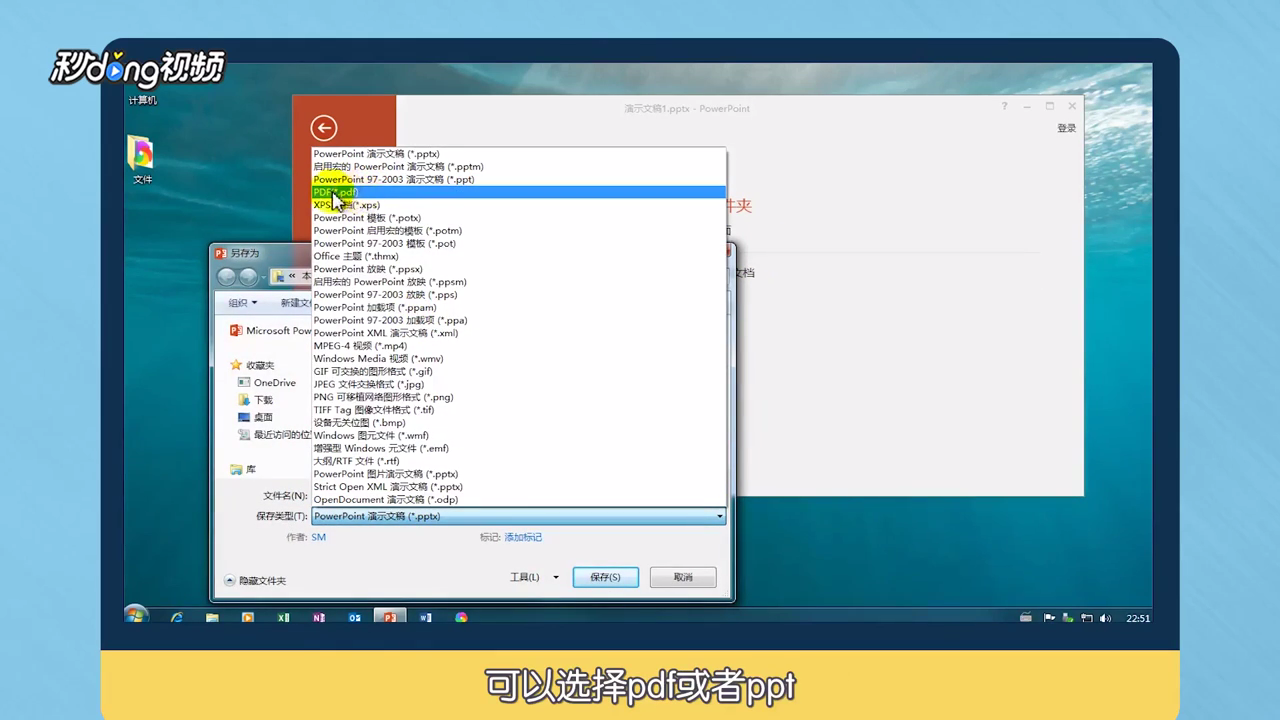Choose GIF 可交换的图形格式 (*.gif)
This screenshot has height=720, width=1280.
518,372
